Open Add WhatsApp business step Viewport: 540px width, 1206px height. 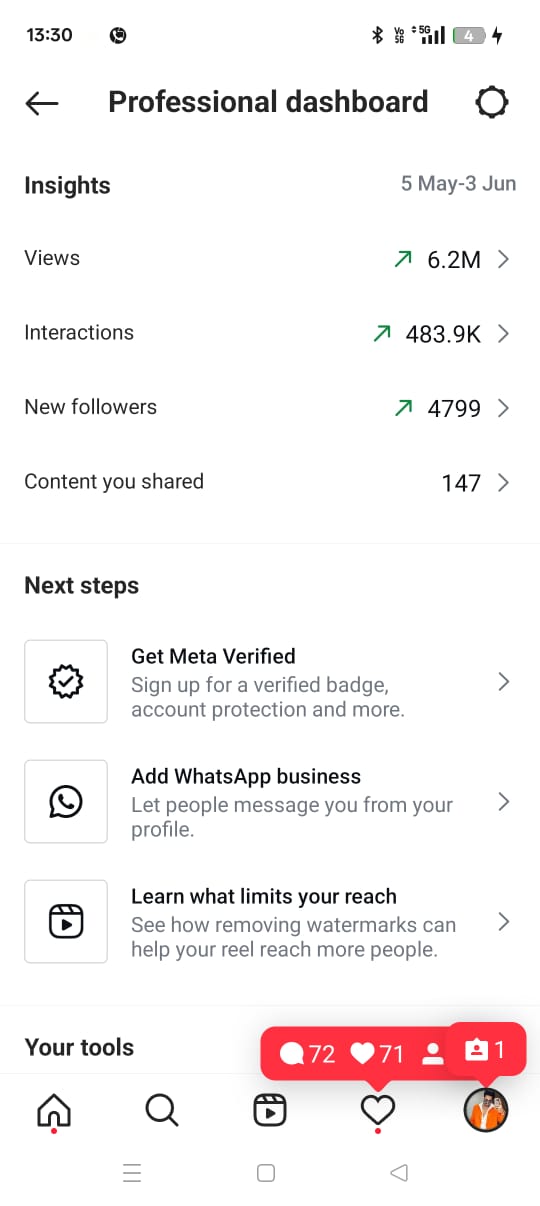(270, 801)
